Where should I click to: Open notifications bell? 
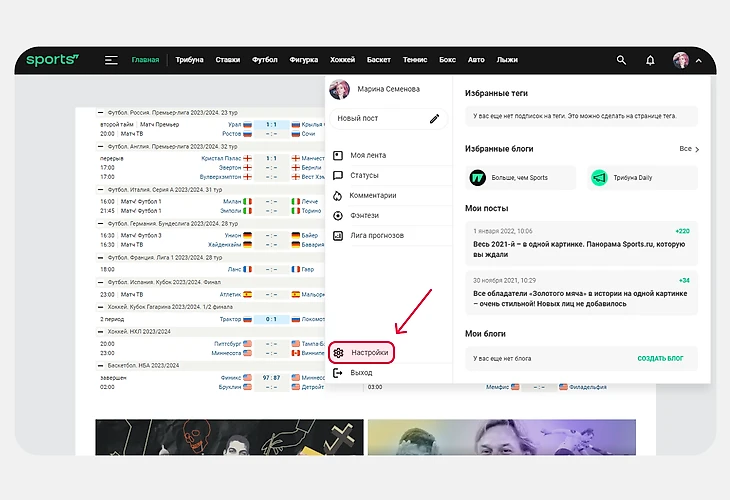(650, 60)
